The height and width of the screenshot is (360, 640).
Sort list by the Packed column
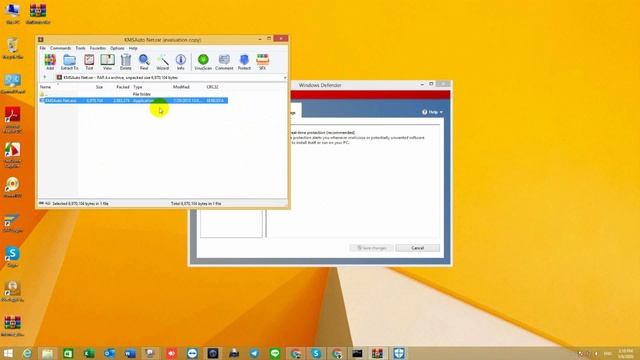pos(122,87)
